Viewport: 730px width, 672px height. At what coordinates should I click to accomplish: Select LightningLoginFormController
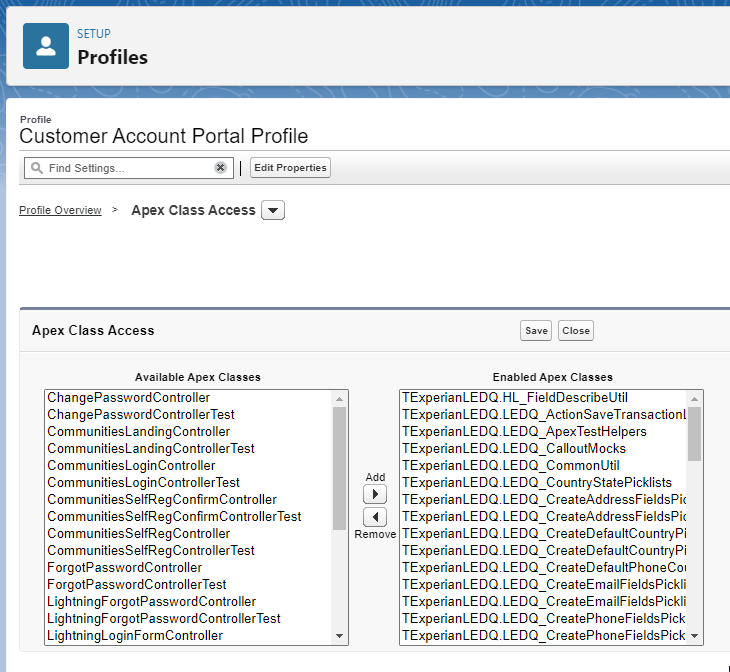tap(189, 636)
